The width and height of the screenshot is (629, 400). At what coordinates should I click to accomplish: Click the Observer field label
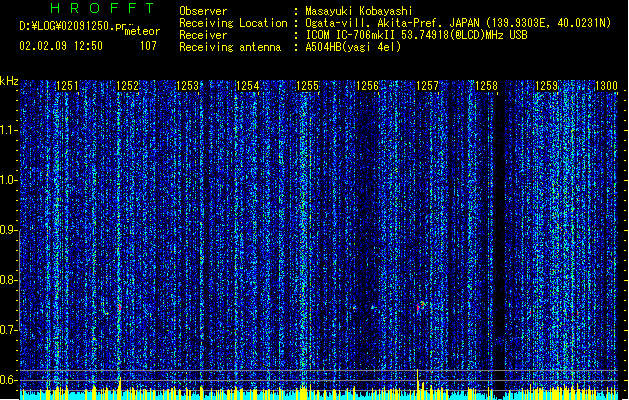coord(203,11)
